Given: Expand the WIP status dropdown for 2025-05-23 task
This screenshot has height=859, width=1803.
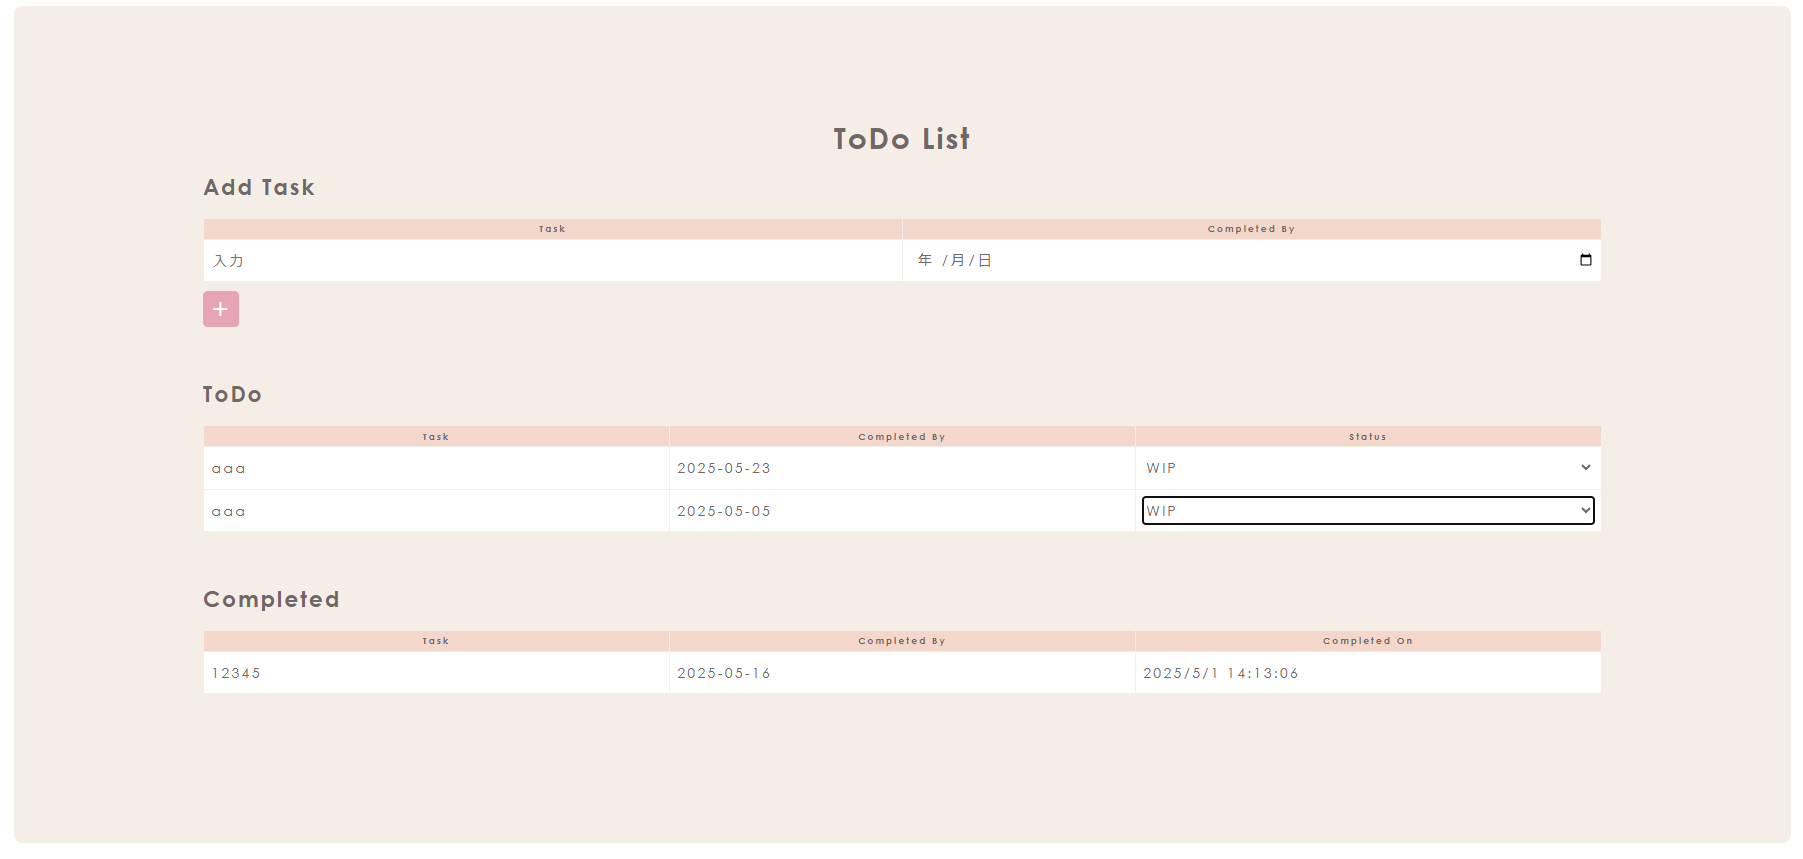Looking at the screenshot, I should (x=1368, y=468).
